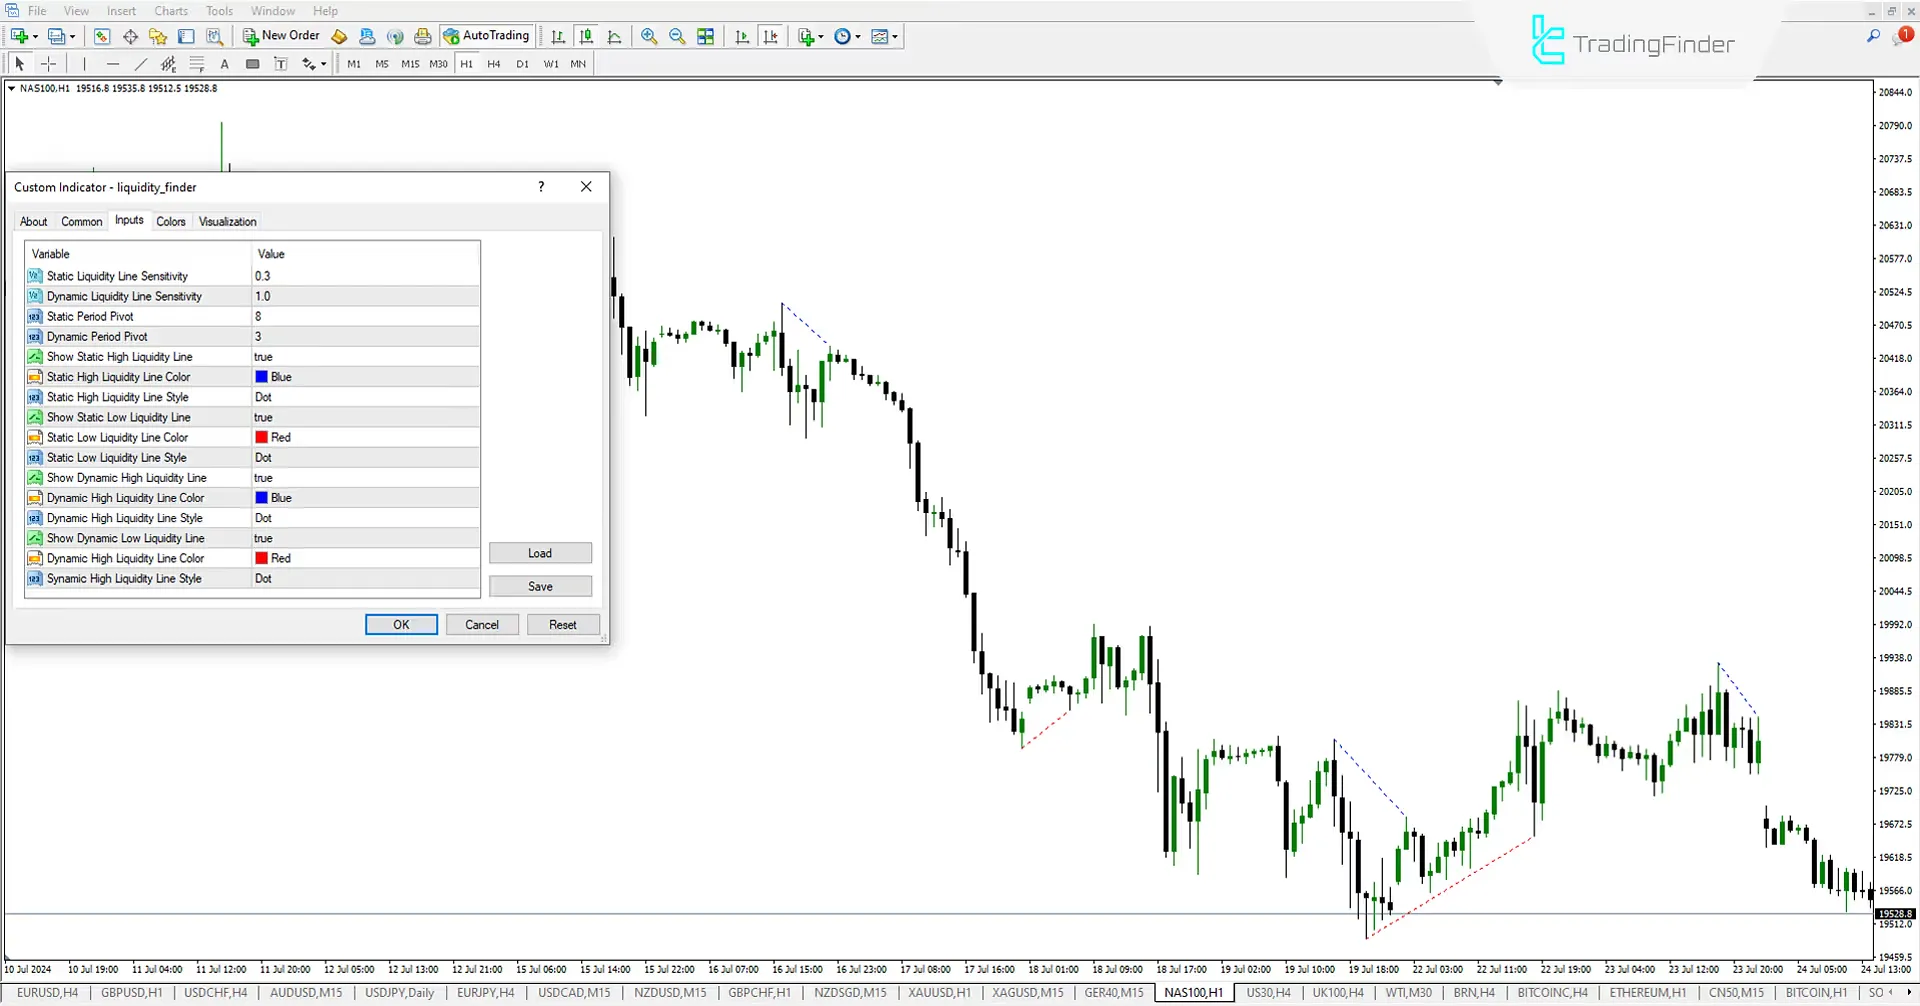
Task: Select the Crosshair tool
Action: click(48, 63)
